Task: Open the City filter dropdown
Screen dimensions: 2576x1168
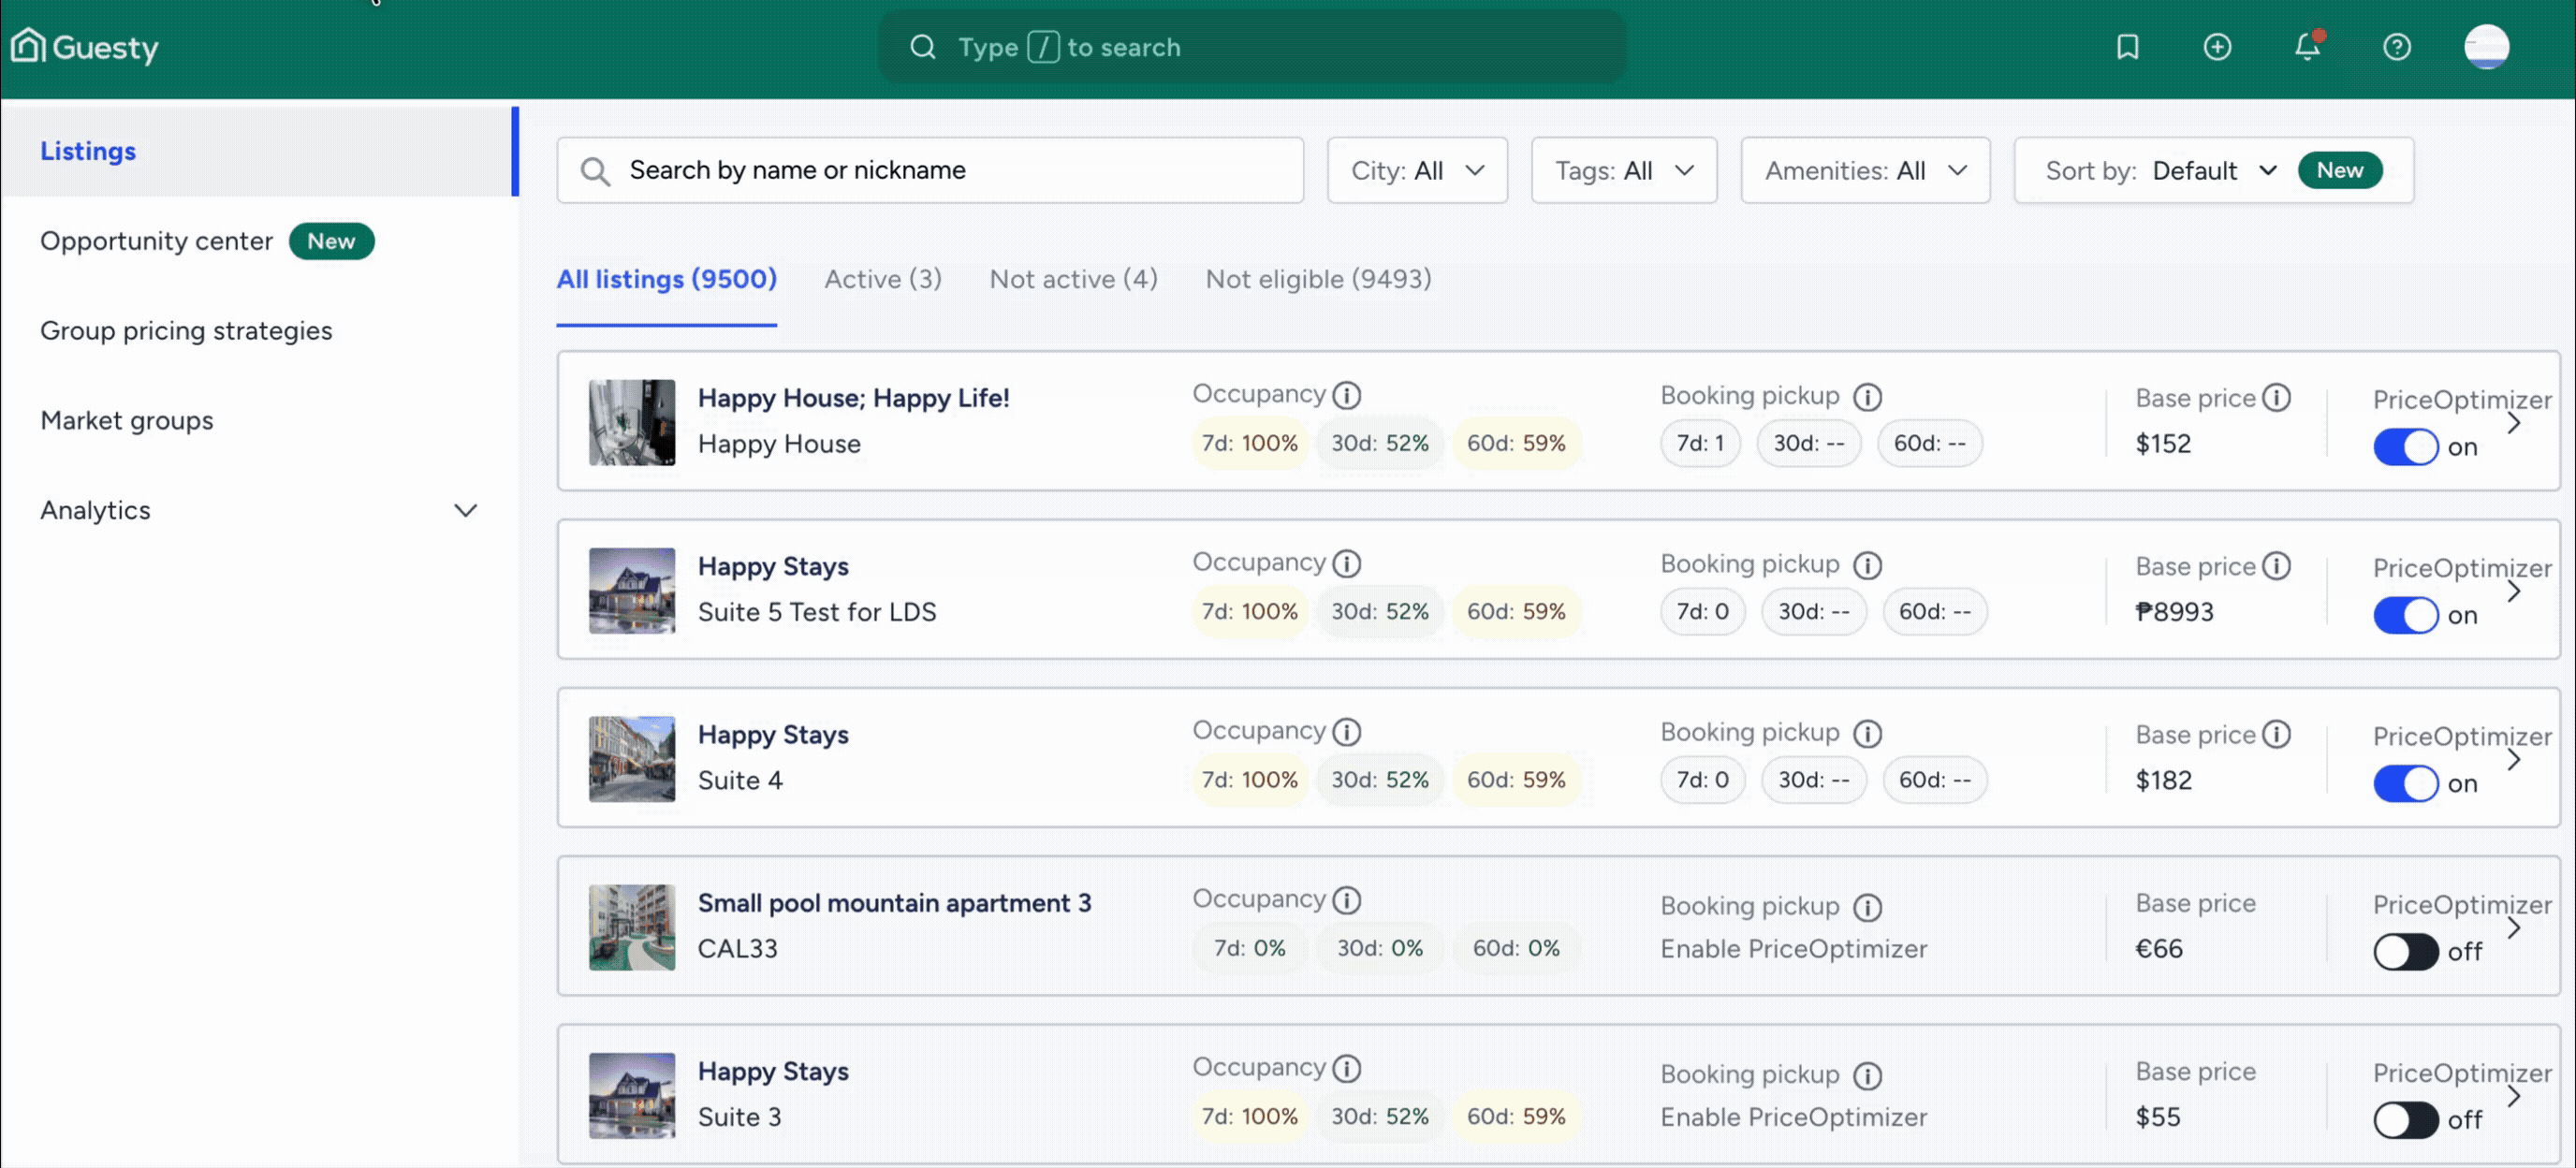Action: coord(1416,171)
